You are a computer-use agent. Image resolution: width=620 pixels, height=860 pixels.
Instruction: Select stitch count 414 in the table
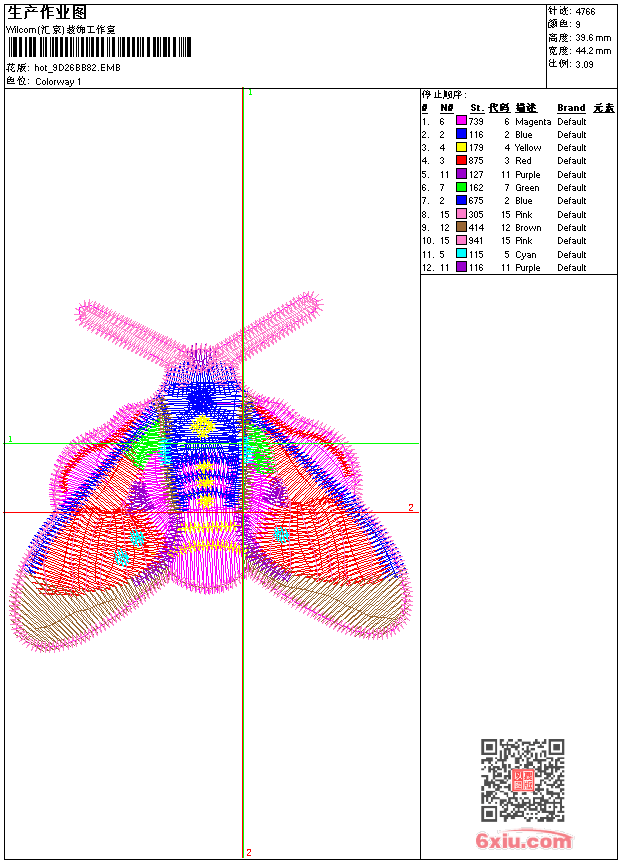point(476,228)
